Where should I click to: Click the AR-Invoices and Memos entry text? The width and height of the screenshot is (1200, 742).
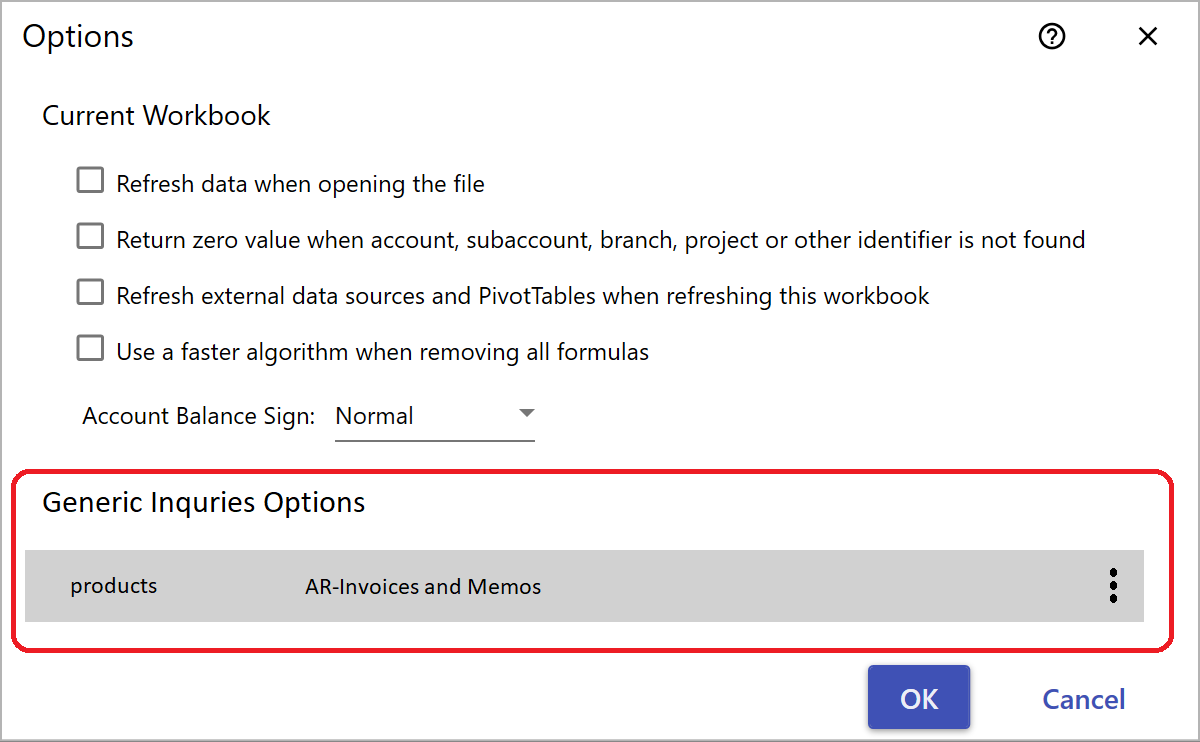[423, 587]
